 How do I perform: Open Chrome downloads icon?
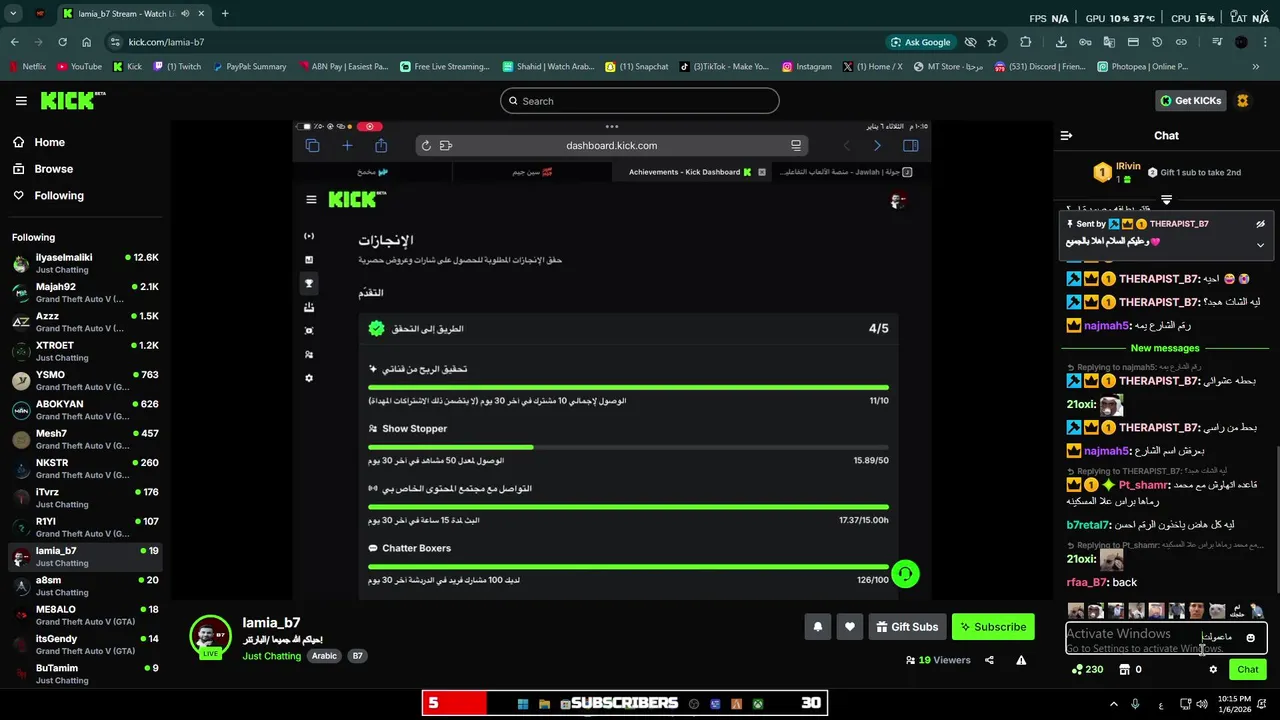click(x=1061, y=42)
